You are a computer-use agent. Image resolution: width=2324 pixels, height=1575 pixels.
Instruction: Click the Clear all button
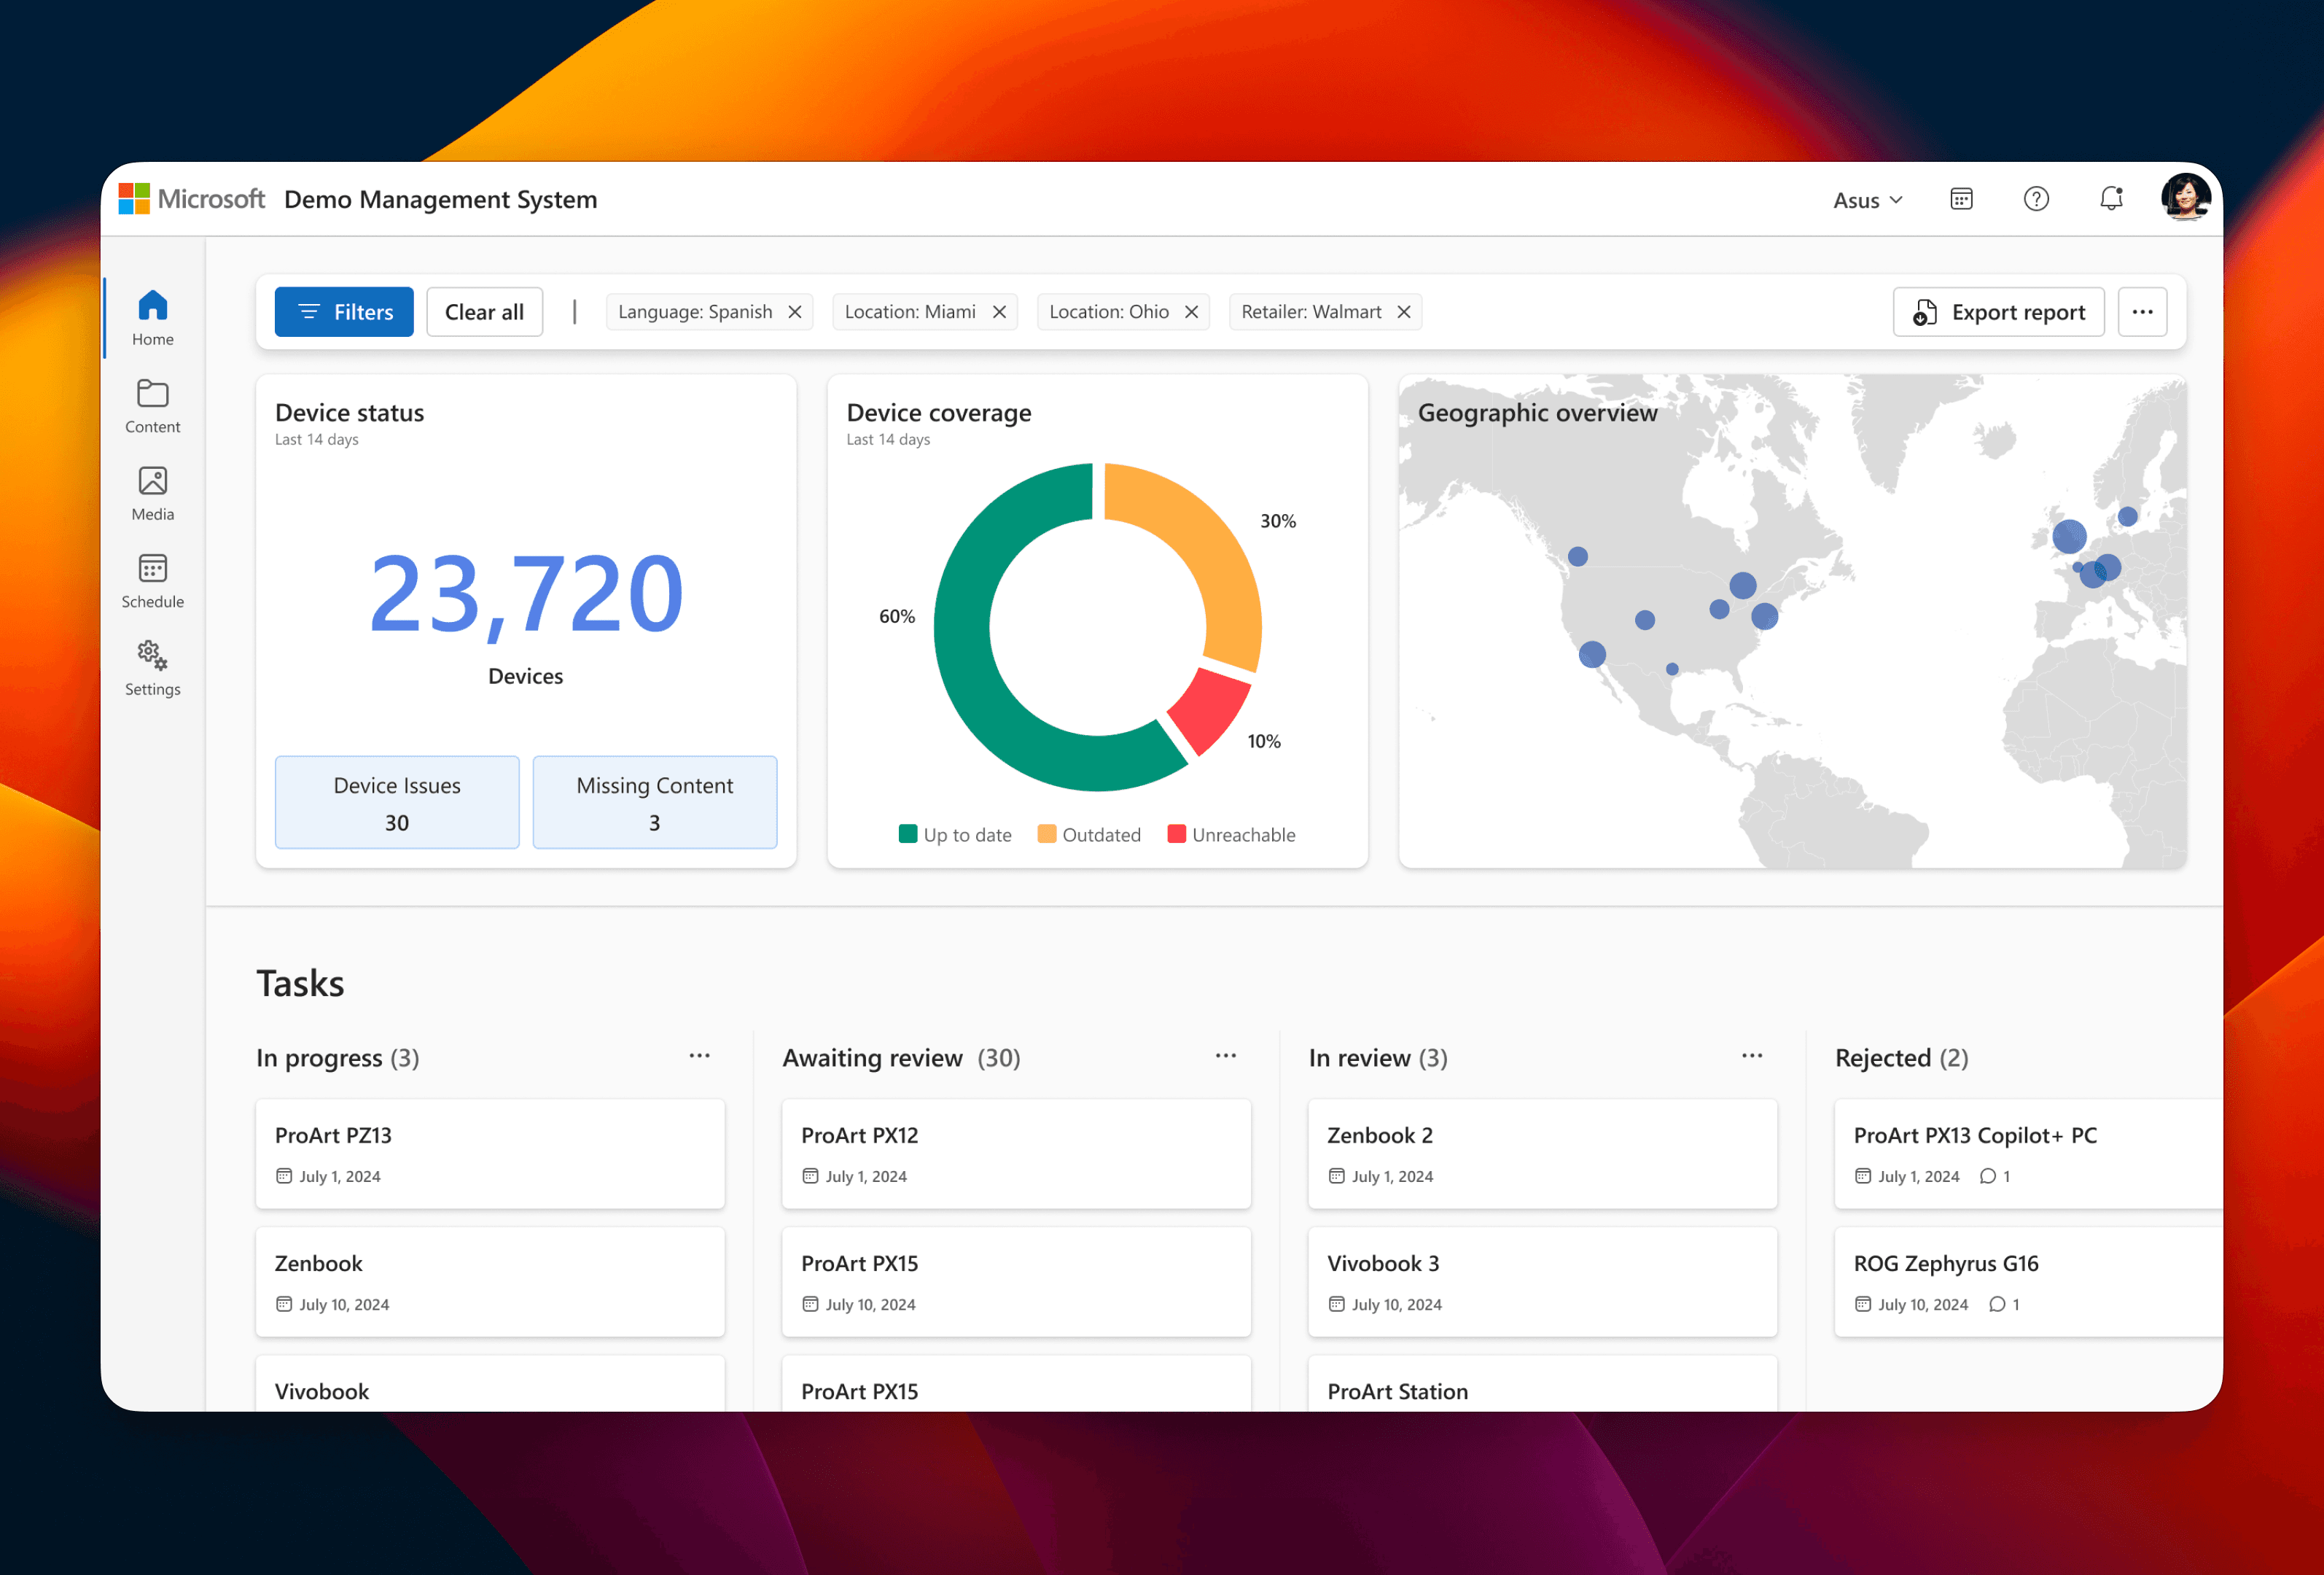pos(484,312)
